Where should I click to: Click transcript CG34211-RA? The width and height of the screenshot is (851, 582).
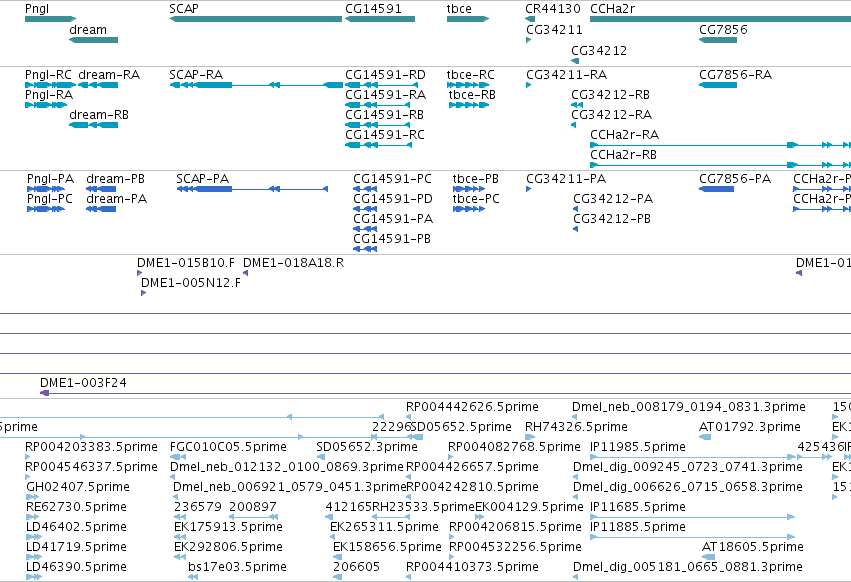pyautogui.click(x=567, y=75)
